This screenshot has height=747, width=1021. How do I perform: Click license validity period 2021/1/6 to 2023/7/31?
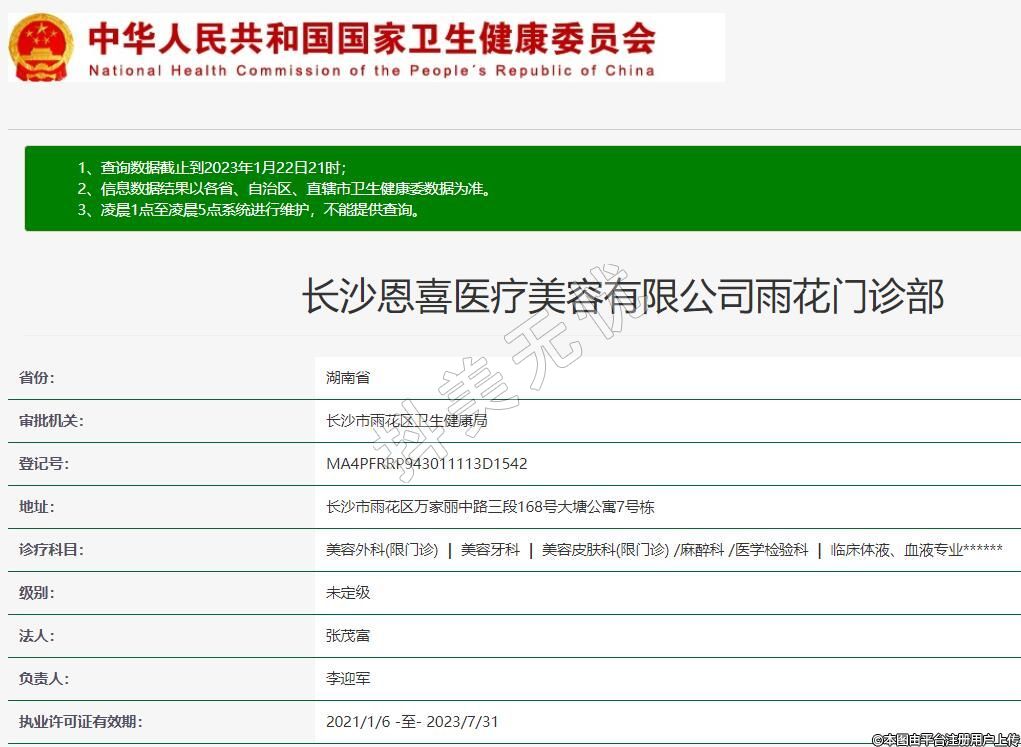[412, 721]
